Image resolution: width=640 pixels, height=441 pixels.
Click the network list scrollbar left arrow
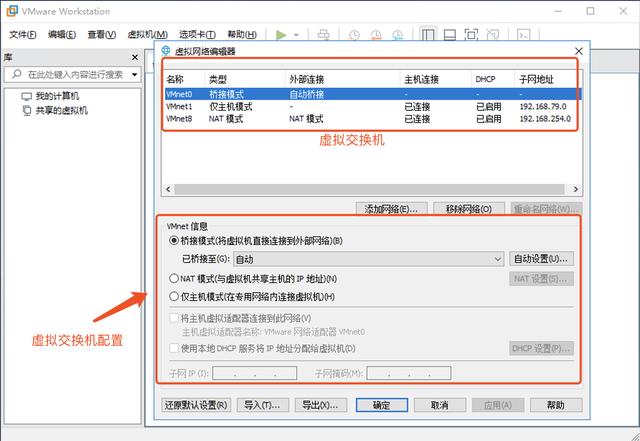click(168, 189)
